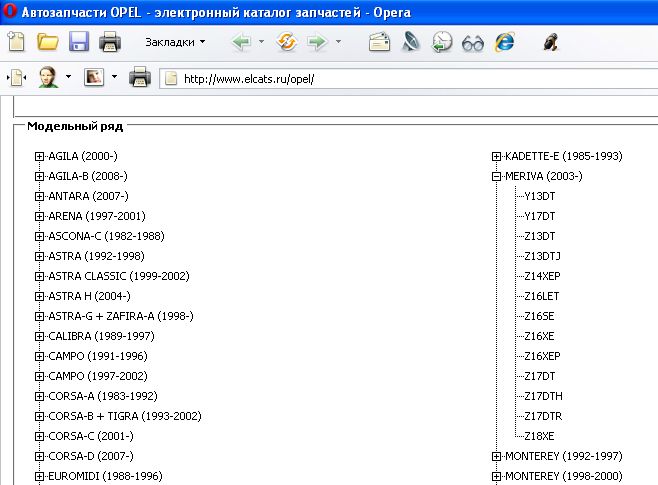Reload page with the orange refresh icon

pyautogui.click(x=287, y=42)
